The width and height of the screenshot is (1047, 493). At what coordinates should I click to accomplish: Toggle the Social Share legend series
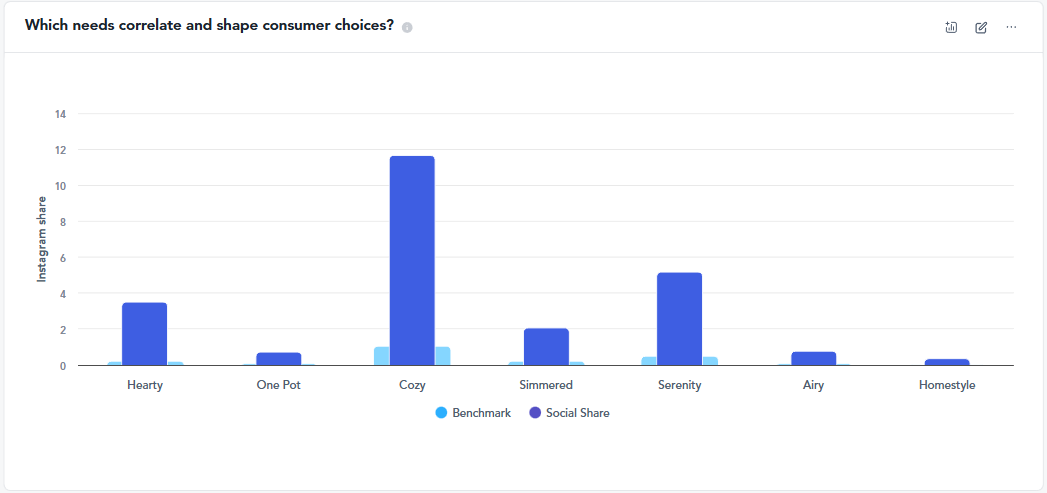pyautogui.click(x=577, y=413)
